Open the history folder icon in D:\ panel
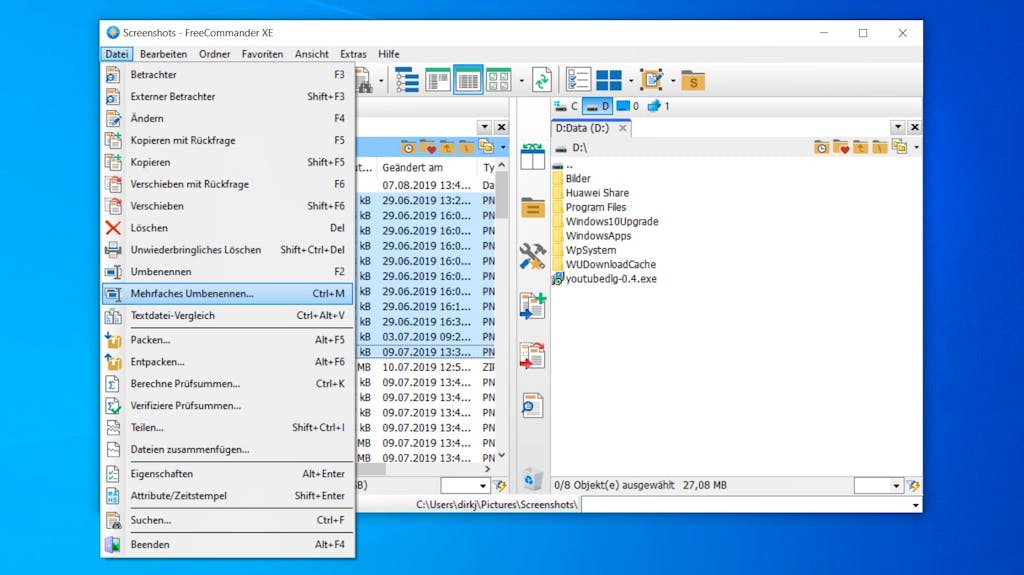The height and width of the screenshot is (575, 1024). pyautogui.click(x=822, y=148)
